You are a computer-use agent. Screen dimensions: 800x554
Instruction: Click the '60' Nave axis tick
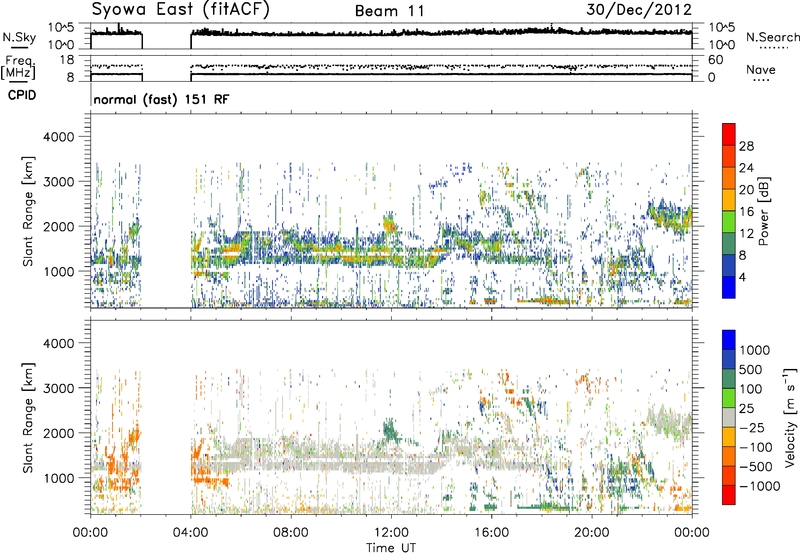[715, 60]
